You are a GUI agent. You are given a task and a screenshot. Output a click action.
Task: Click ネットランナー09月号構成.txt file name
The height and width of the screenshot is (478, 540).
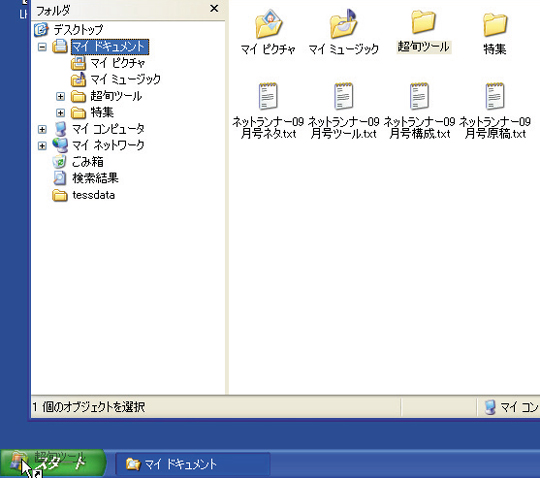coord(419,127)
